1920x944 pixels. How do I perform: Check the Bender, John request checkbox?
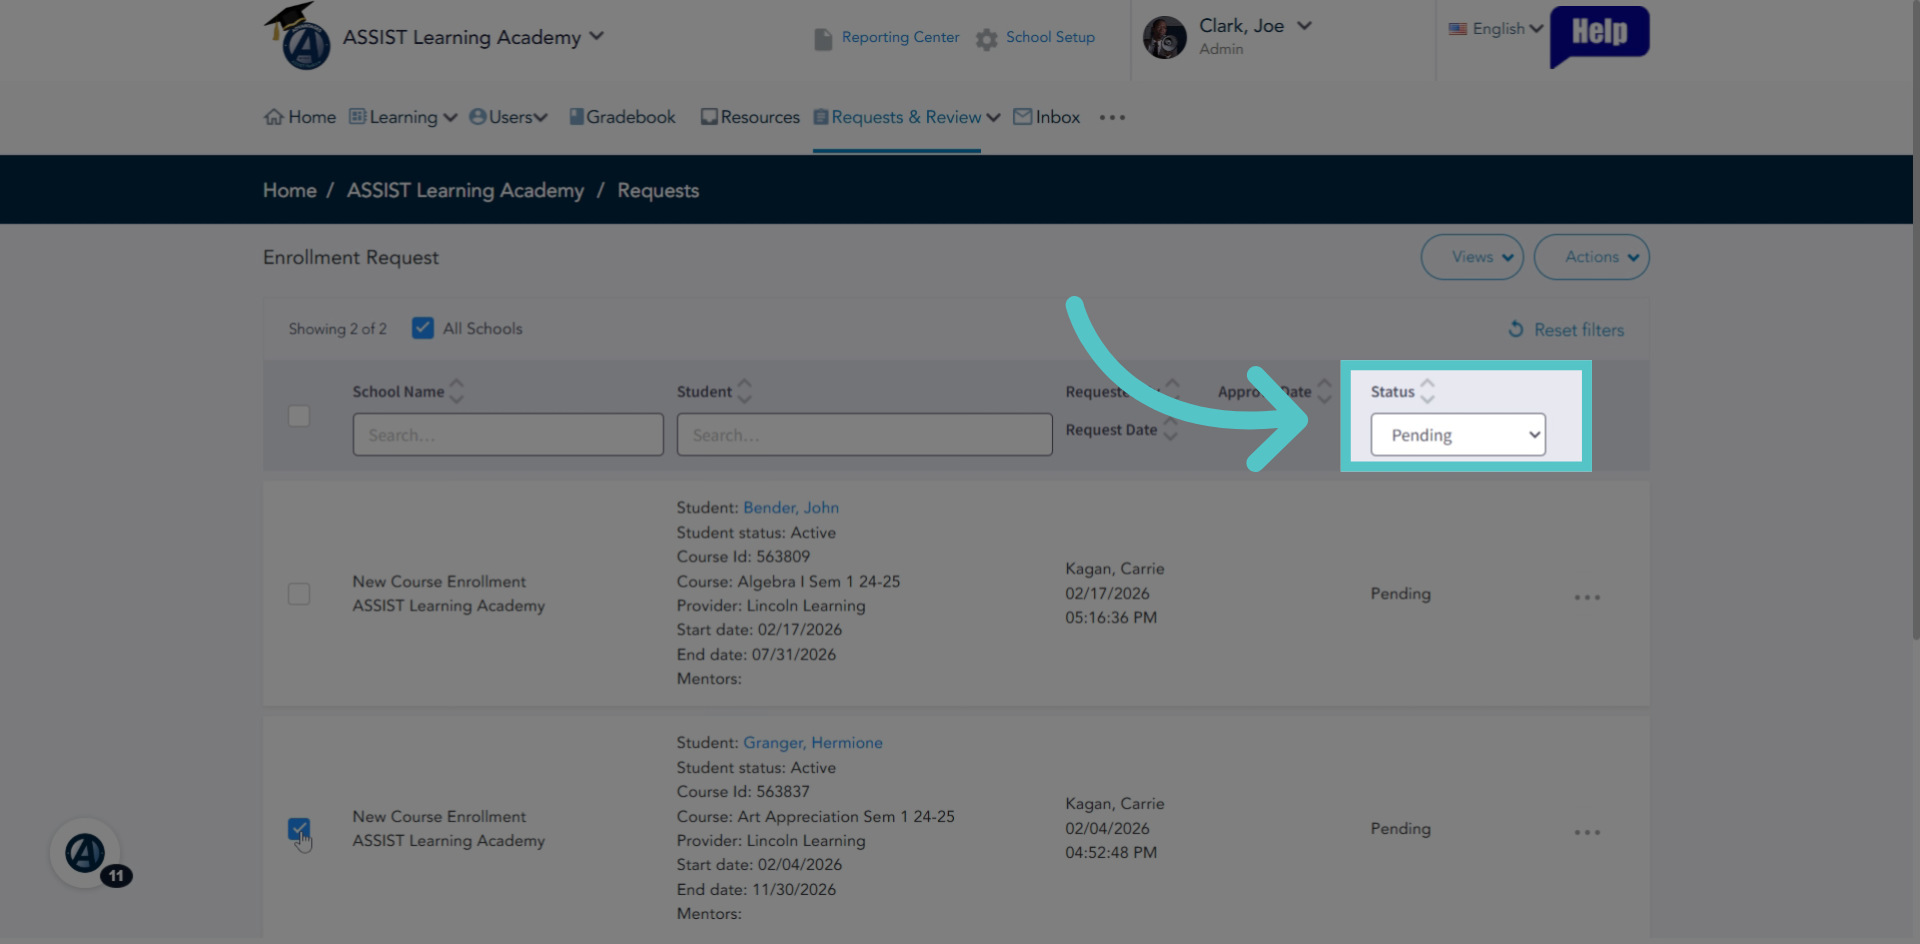point(299,594)
